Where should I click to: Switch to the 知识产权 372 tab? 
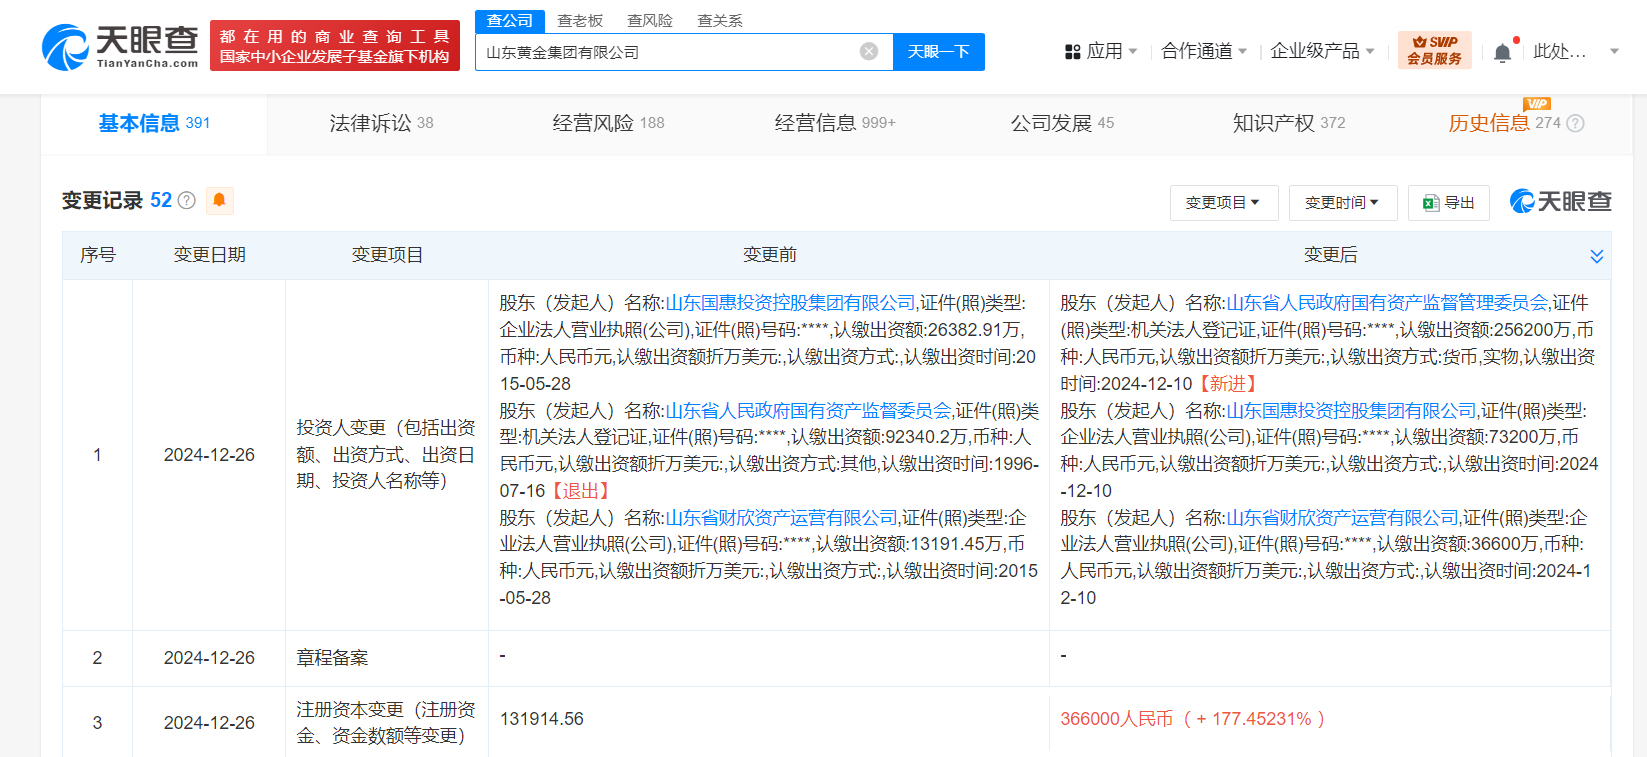(1289, 123)
